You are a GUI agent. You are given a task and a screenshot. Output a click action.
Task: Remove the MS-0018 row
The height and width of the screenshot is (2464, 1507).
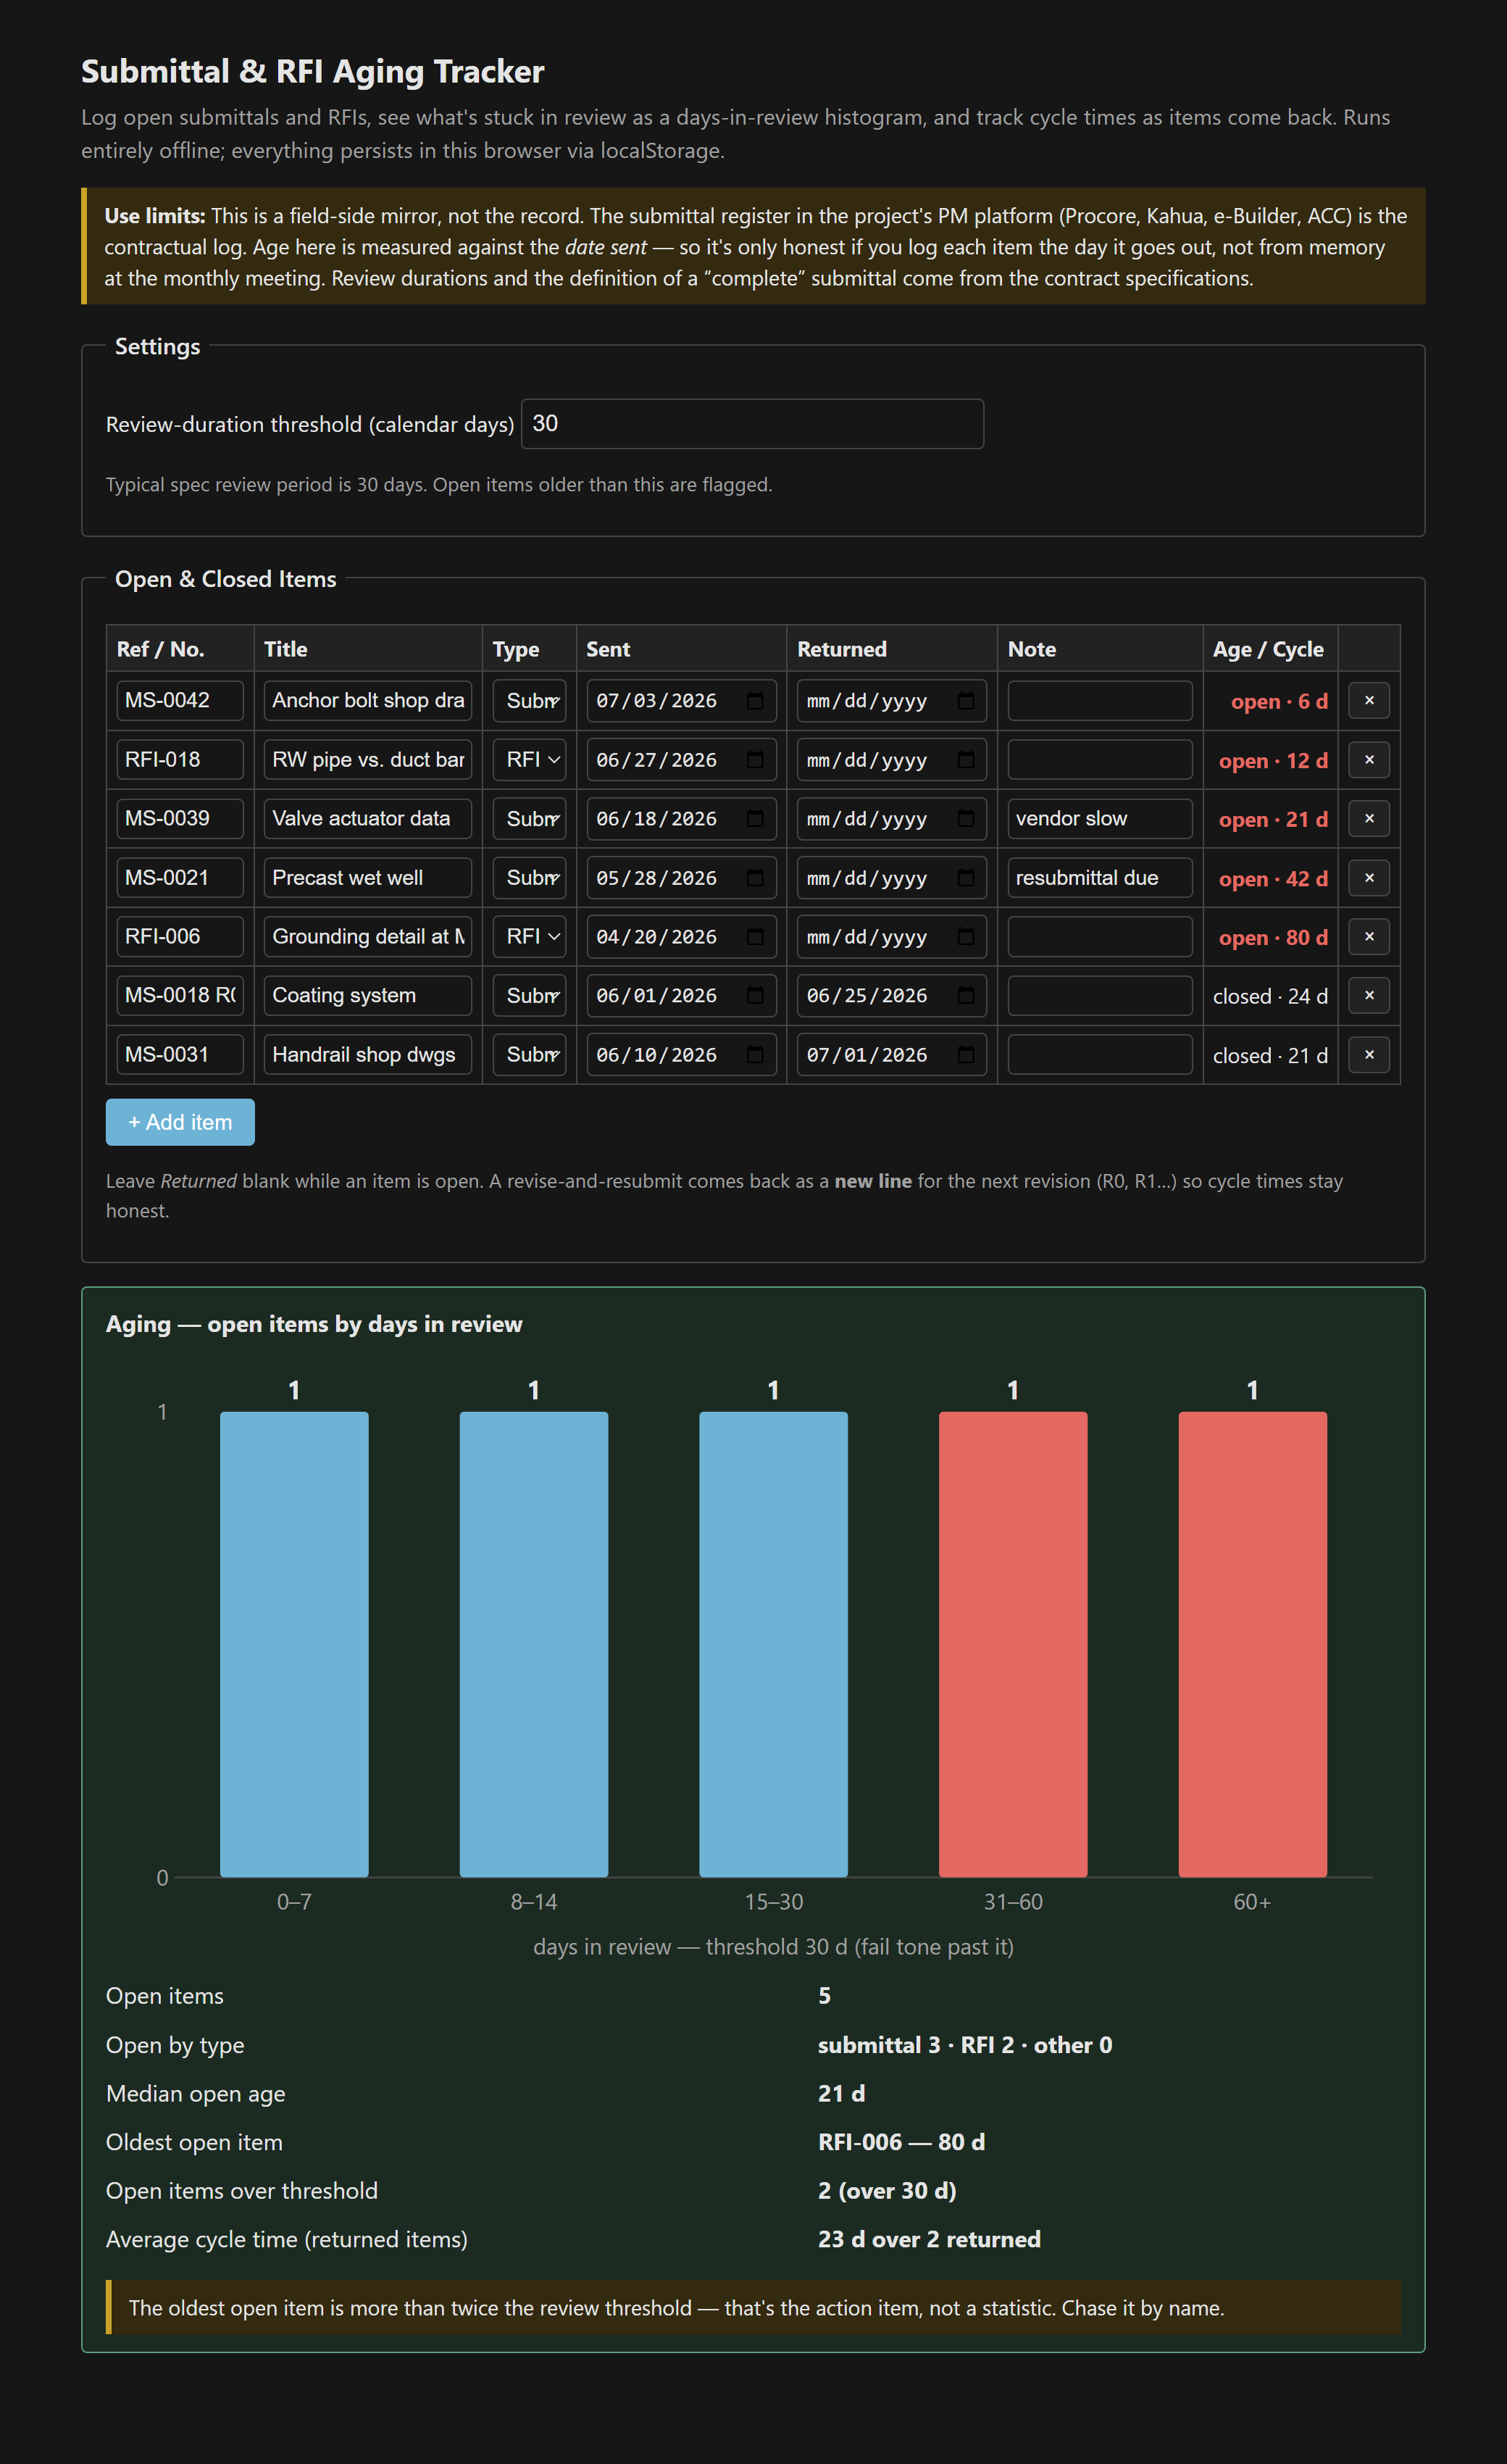1368,995
